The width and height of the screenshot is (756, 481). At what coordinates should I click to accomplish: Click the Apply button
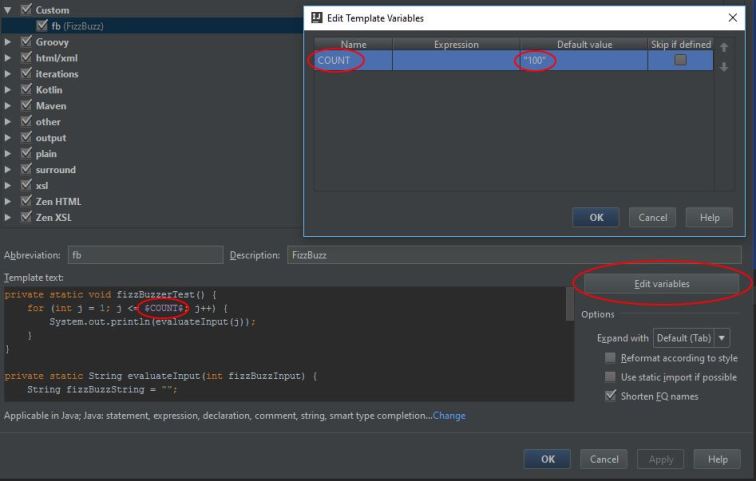[x=661, y=459]
